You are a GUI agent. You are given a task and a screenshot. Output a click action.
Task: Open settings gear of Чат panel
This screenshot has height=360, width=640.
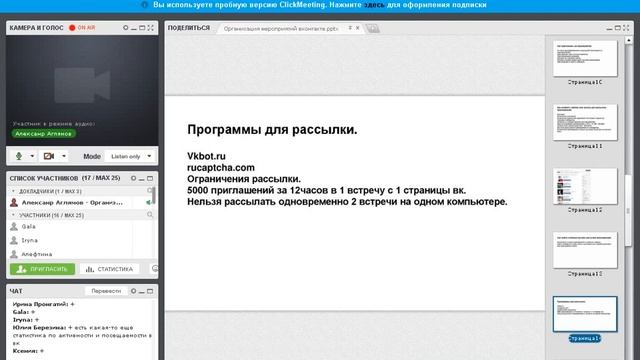[x=133, y=291]
